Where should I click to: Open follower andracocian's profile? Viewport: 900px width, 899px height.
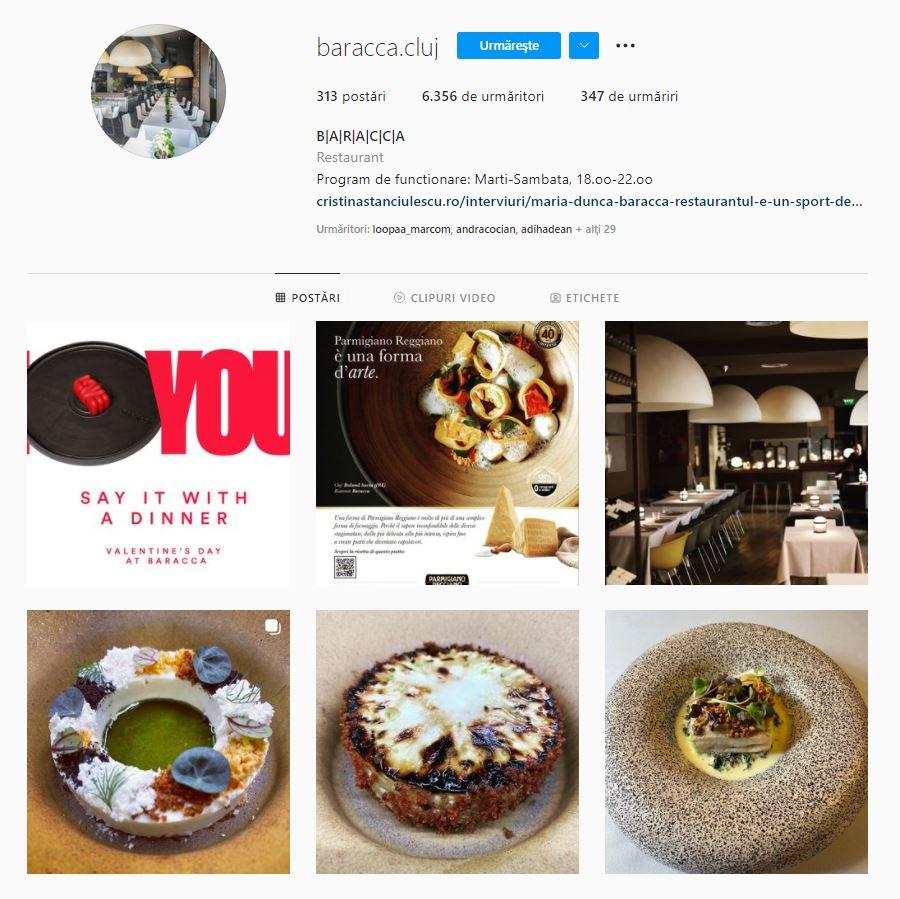click(x=486, y=229)
